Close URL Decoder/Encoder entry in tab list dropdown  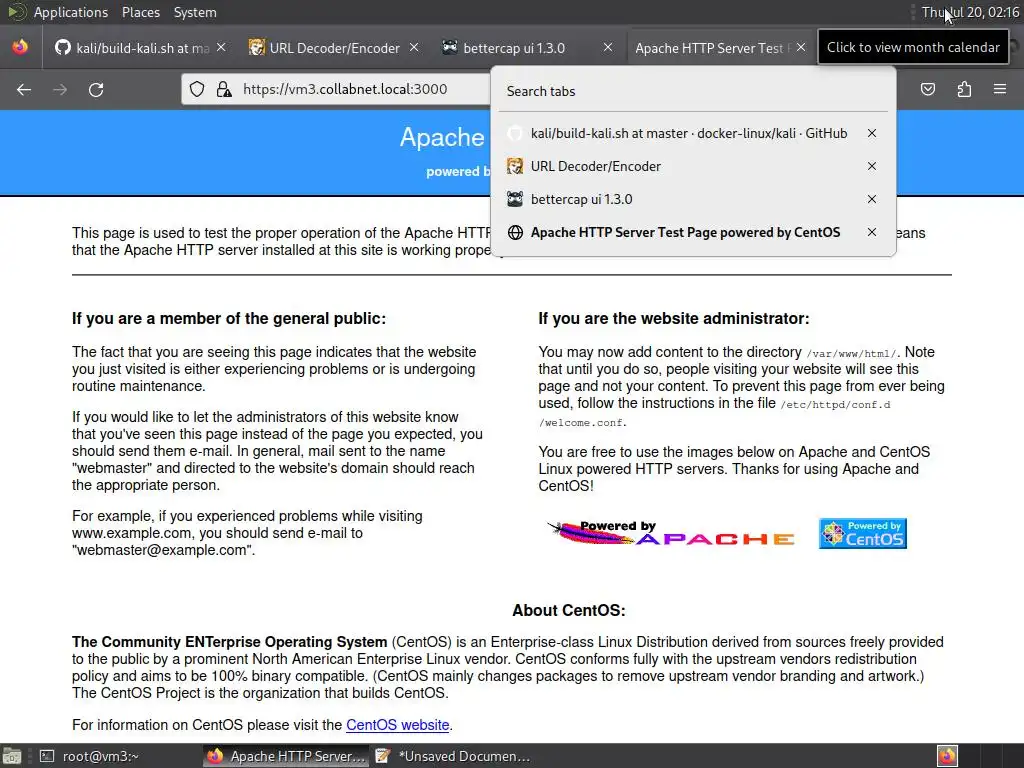872,167
